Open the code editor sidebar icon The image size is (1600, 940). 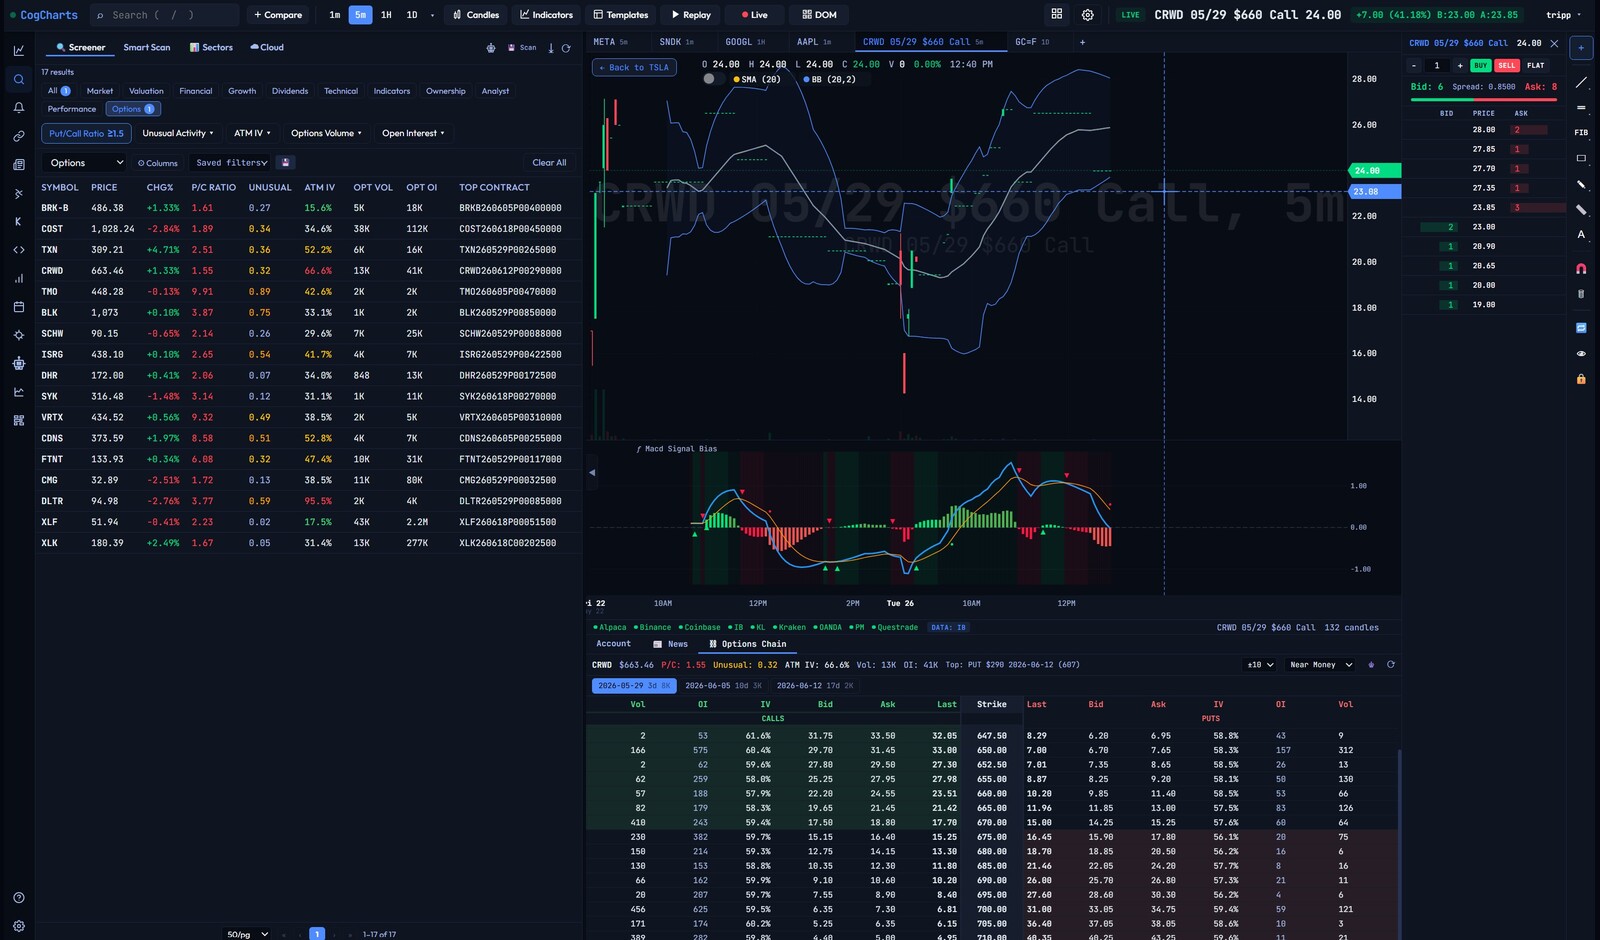[18, 250]
